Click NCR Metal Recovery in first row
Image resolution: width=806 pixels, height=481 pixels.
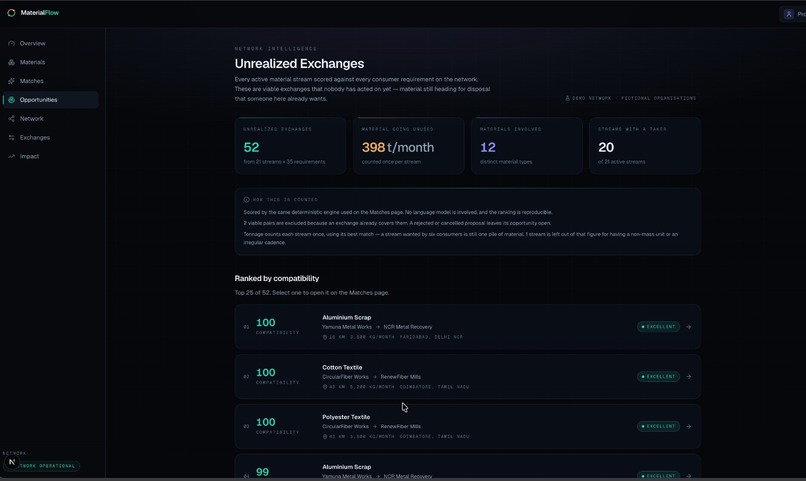(x=408, y=327)
